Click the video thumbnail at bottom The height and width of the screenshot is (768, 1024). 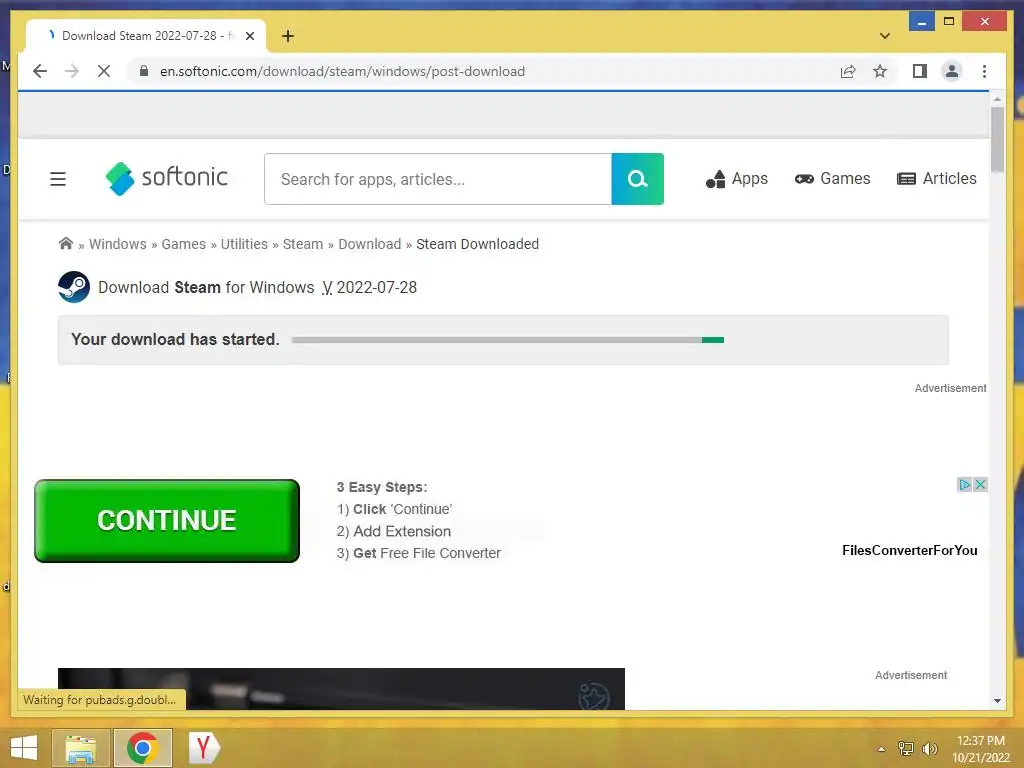tap(342, 688)
